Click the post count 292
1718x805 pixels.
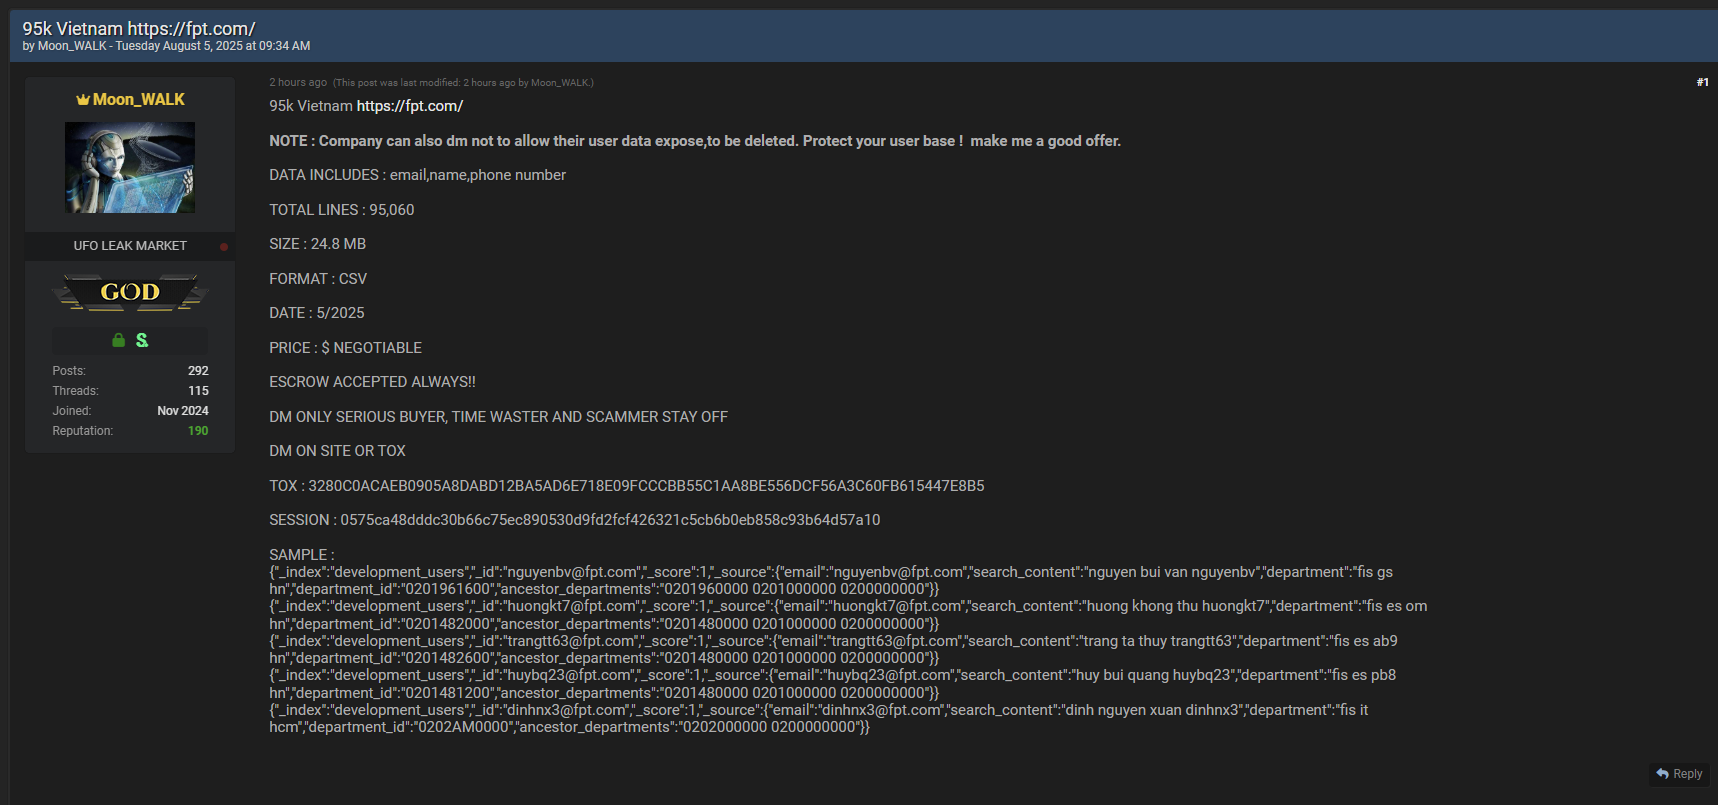pyautogui.click(x=198, y=371)
